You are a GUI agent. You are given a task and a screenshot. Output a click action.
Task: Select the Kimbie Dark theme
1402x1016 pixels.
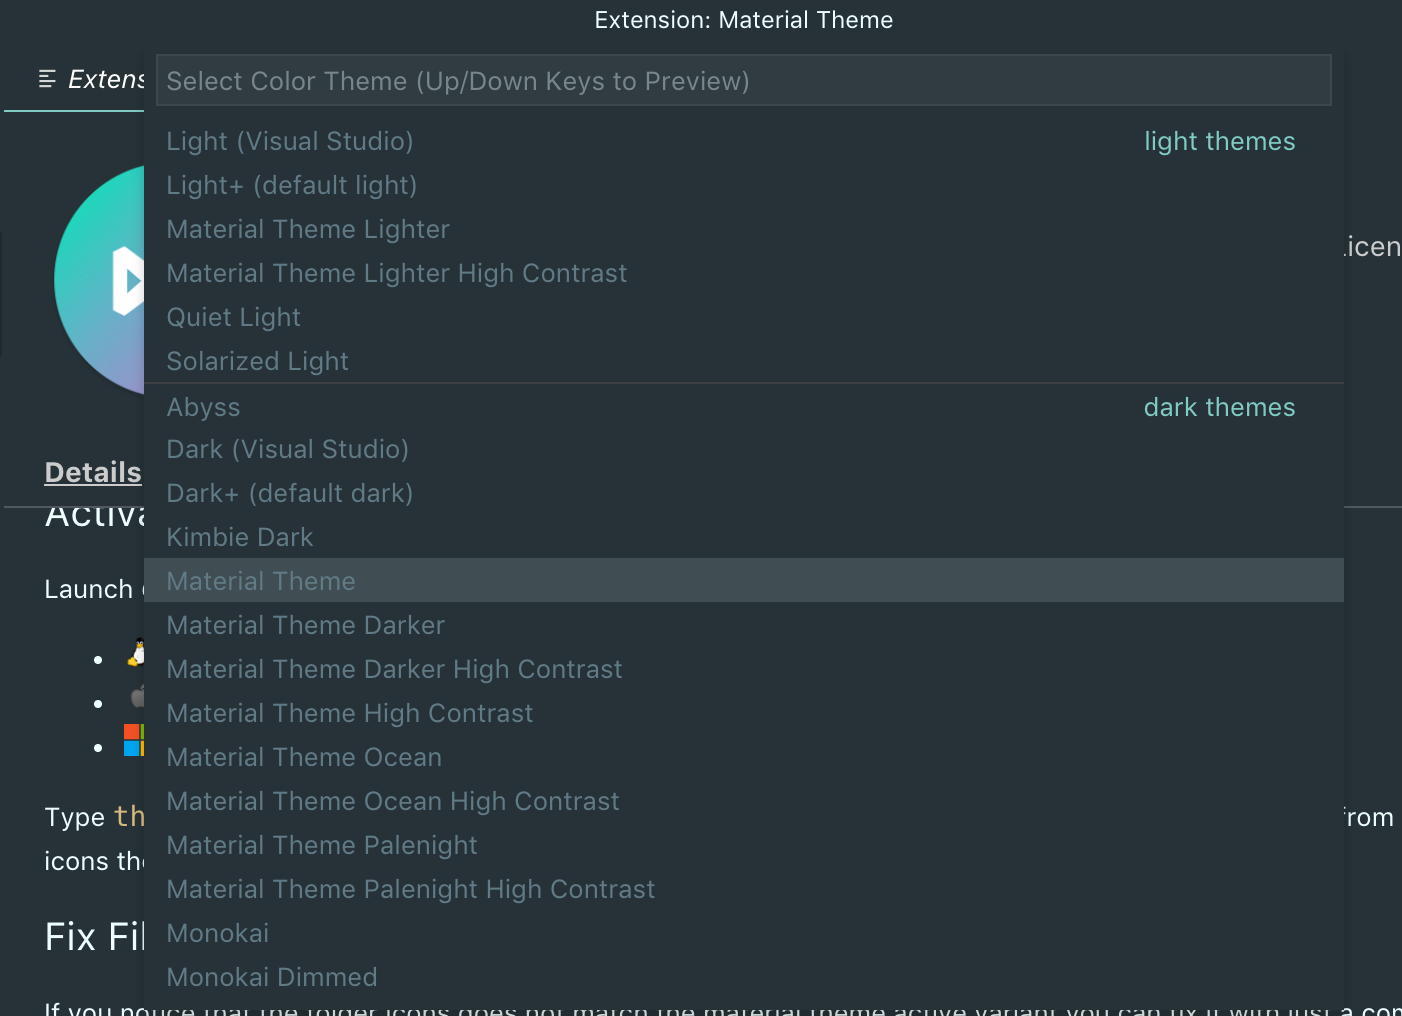pos(240,537)
